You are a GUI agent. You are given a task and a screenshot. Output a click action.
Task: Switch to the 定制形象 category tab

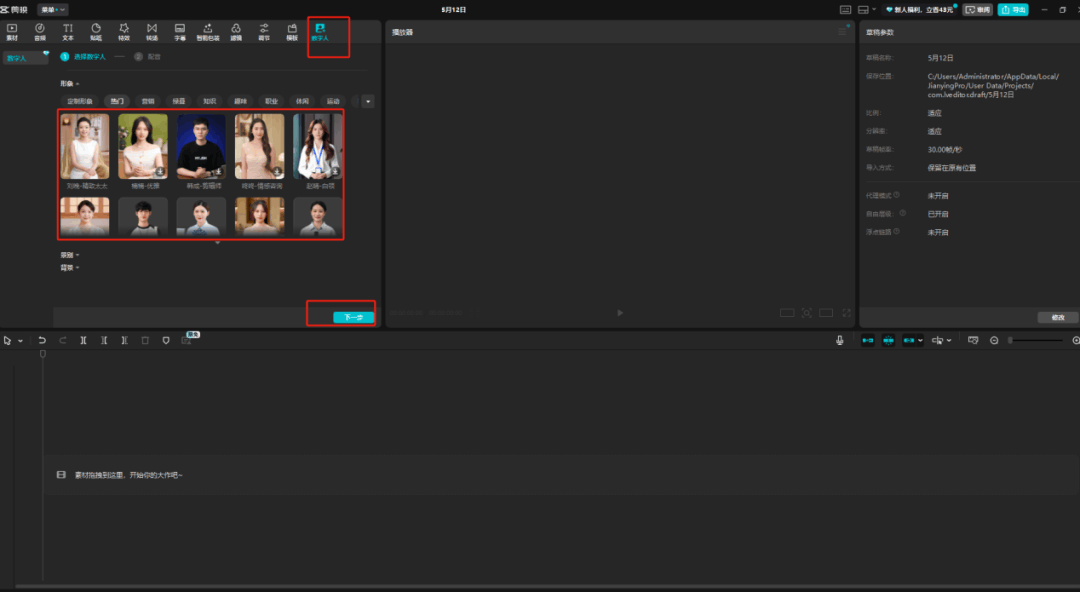point(80,101)
